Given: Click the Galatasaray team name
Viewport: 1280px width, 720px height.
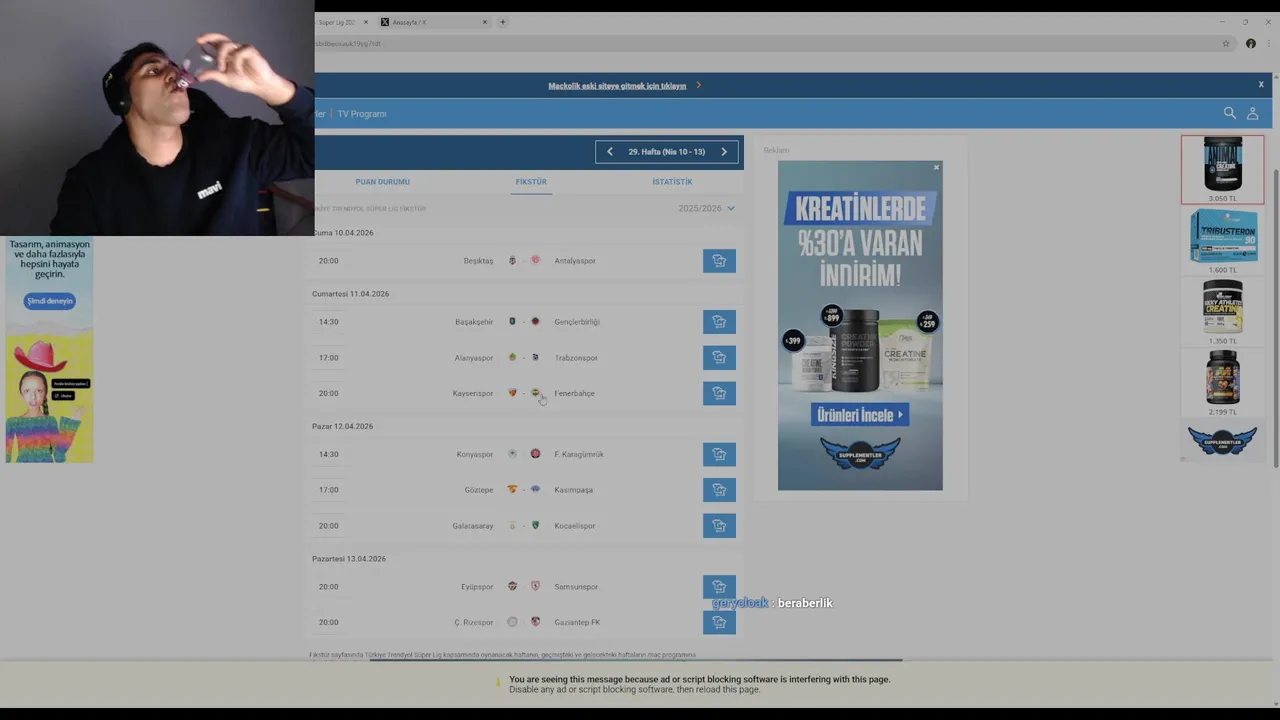Looking at the screenshot, I should click(473, 526).
